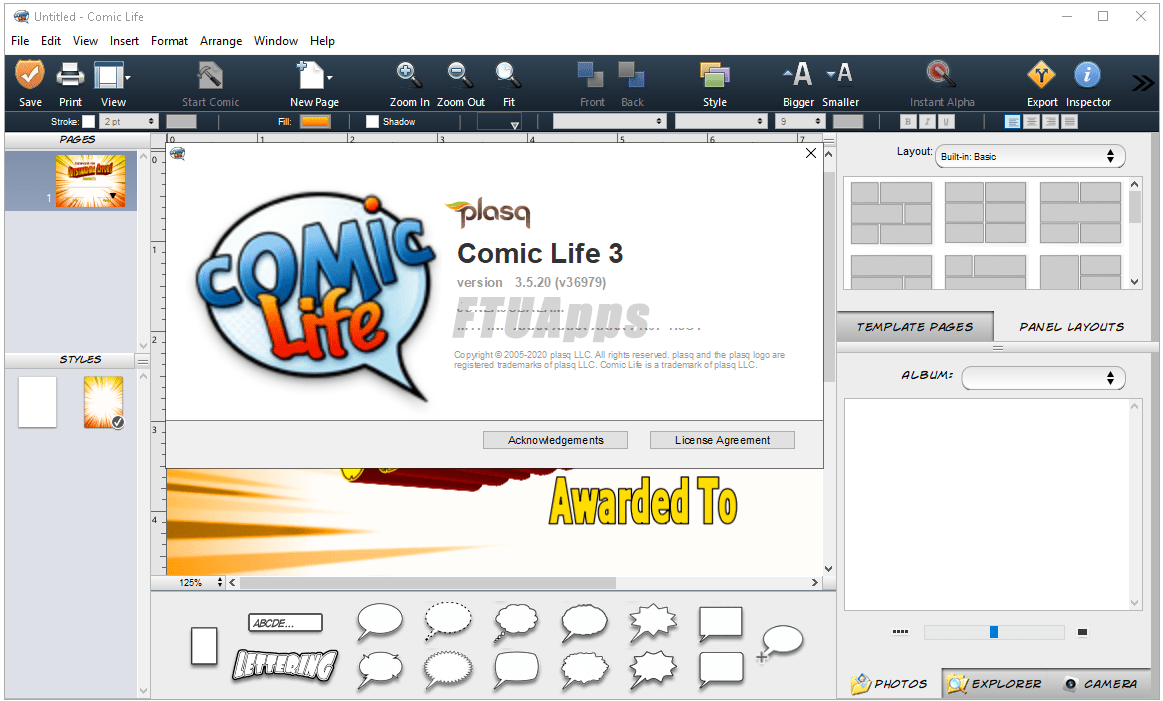Click the Zoom Out magnifier
This screenshot has width=1163, height=701.
(460, 75)
